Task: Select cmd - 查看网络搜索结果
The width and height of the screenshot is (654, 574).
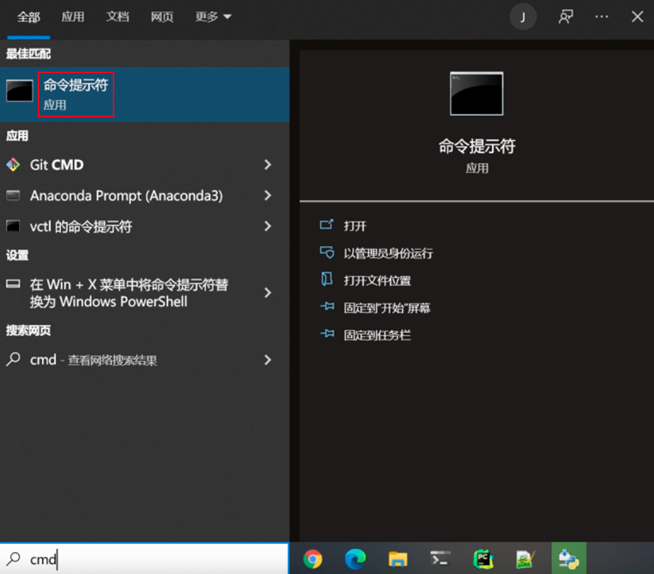Action: point(93,360)
